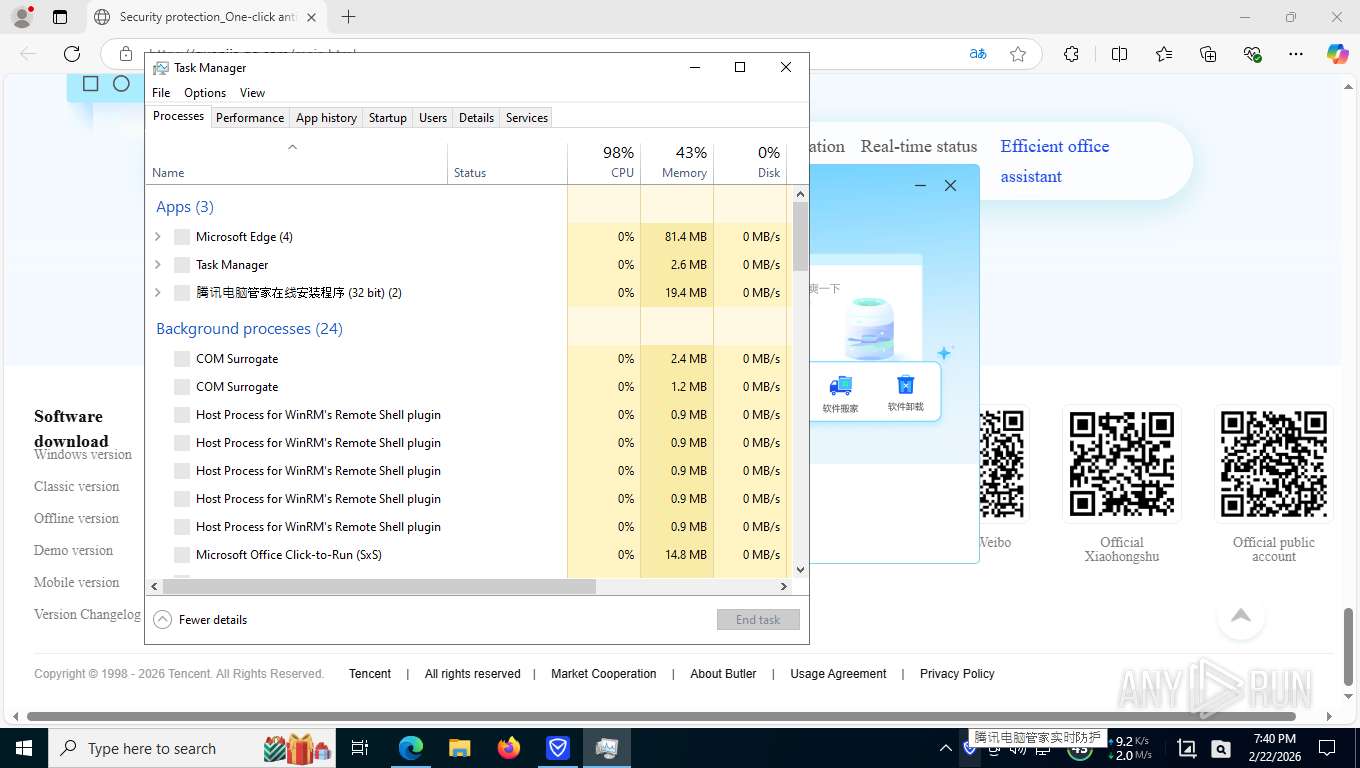Click the Apps (3) group heading

coord(185,207)
